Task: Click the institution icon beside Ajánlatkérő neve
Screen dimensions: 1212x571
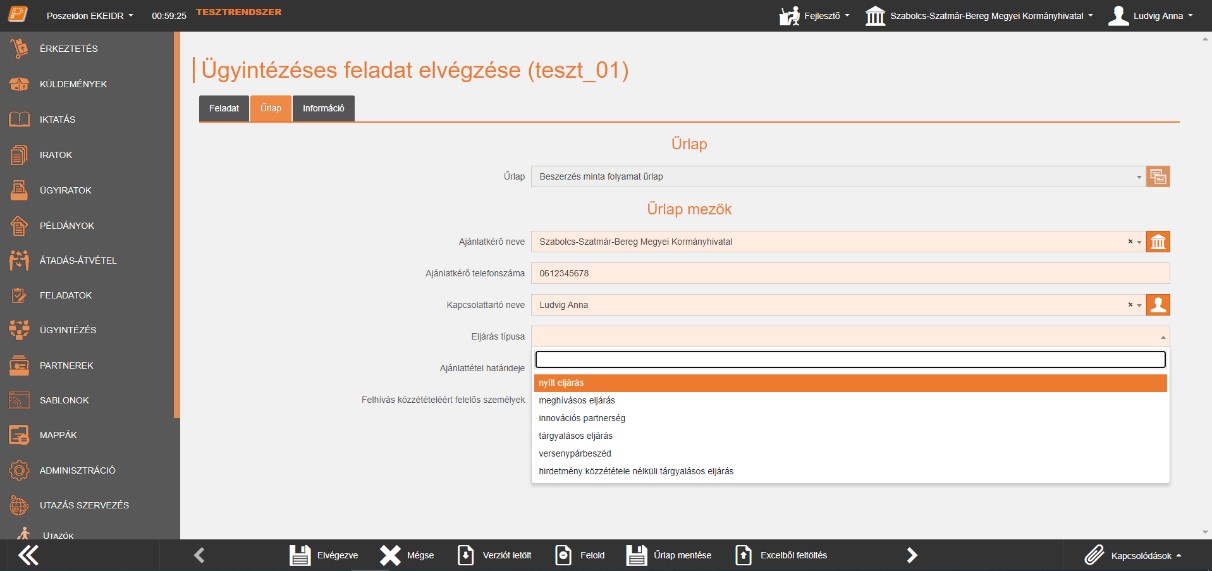Action: point(1158,242)
